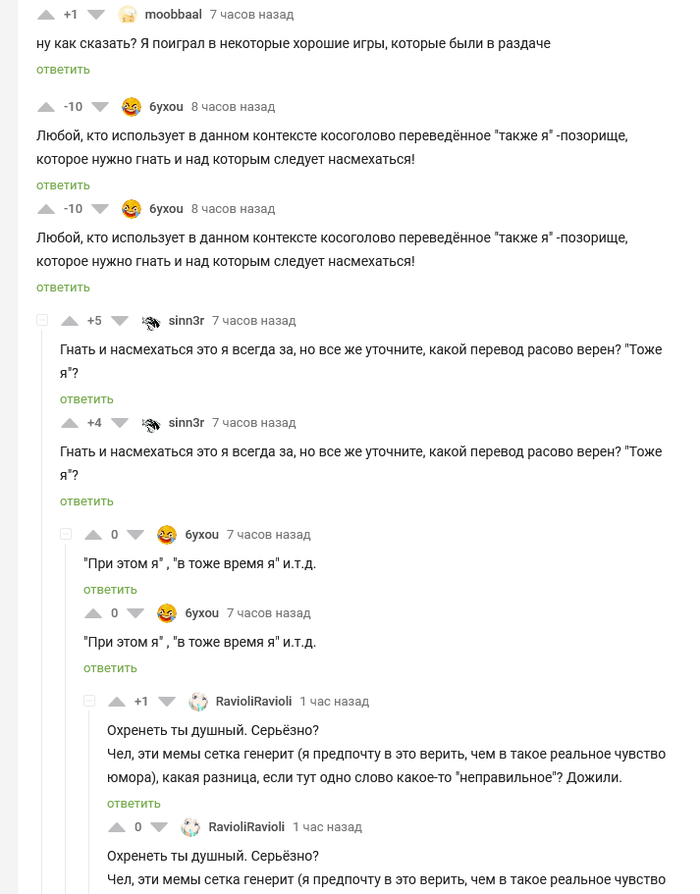Click moobbaal's "7 часов назад" timestamp
The height and width of the screenshot is (894, 700).
(252, 15)
